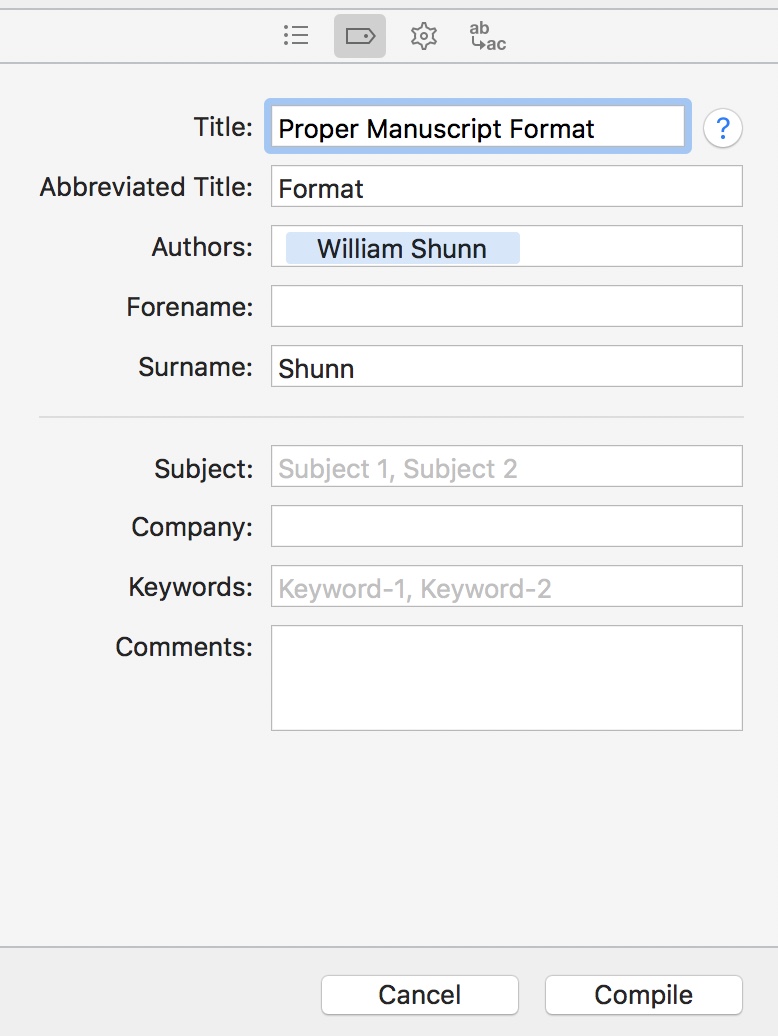Click the Compile button

[x=643, y=994]
